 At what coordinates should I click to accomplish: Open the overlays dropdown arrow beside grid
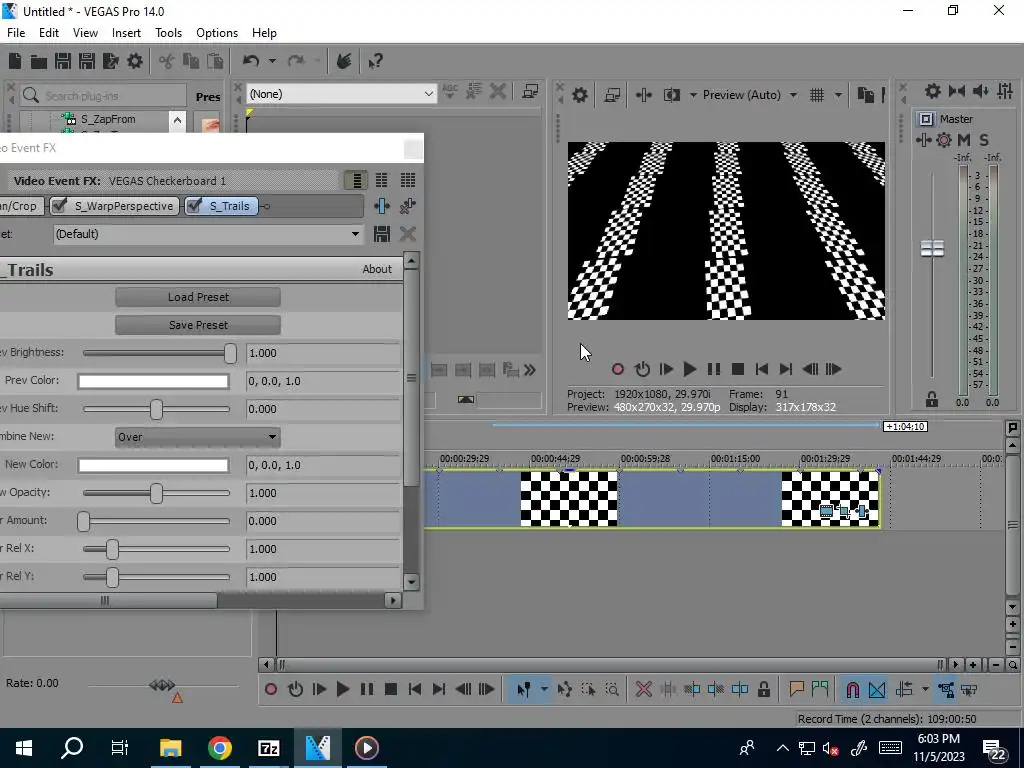point(838,95)
